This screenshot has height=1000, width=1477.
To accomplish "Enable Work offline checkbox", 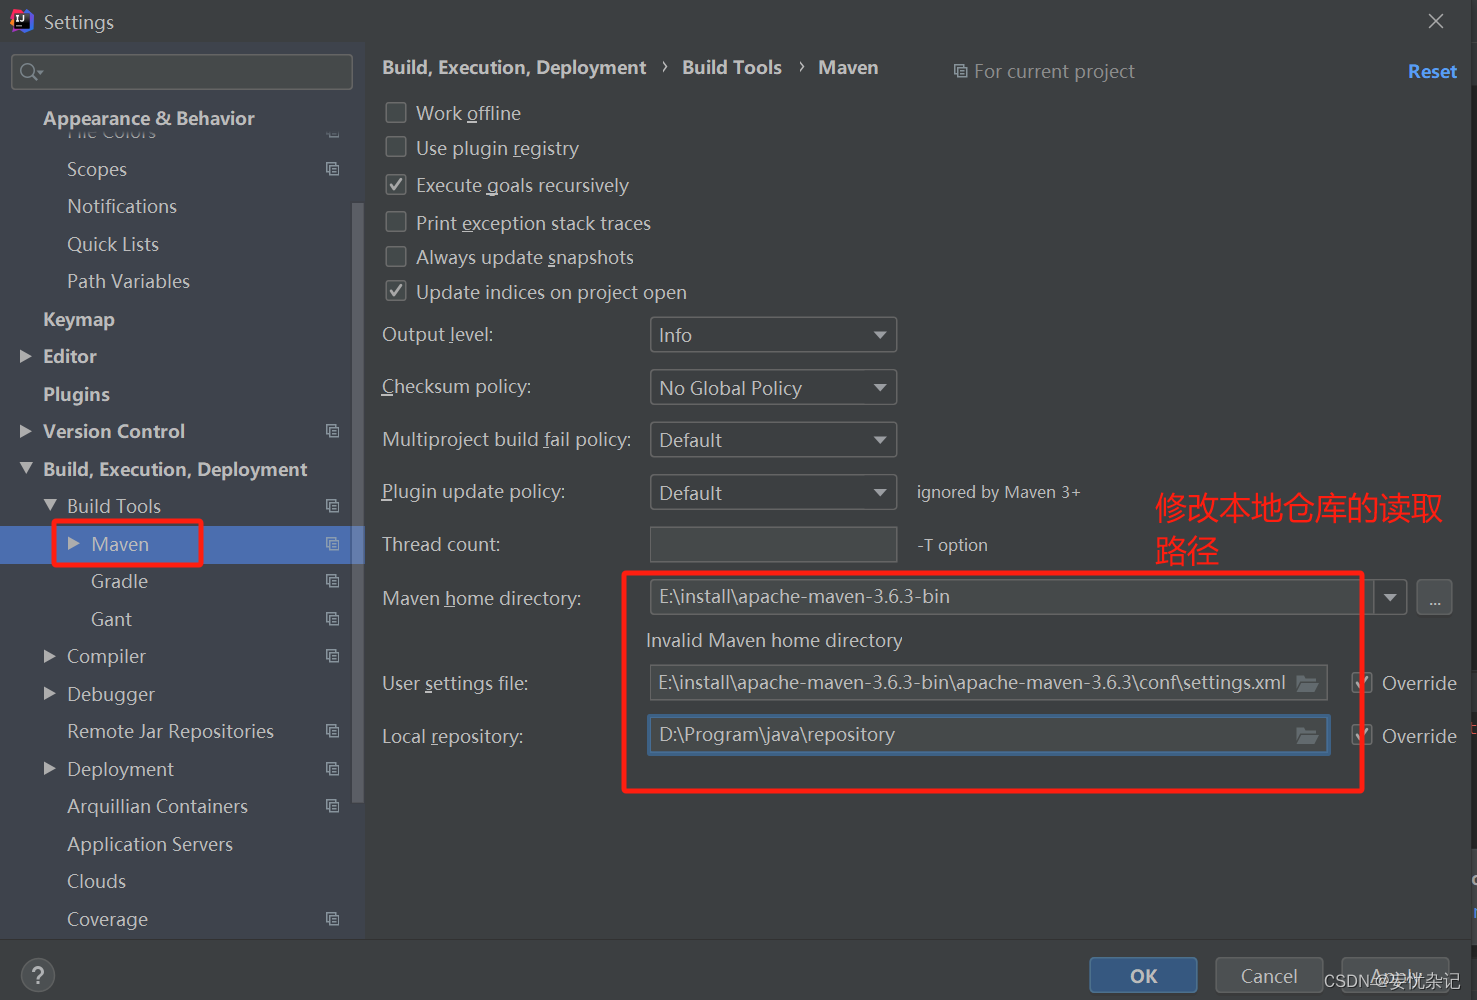I will coord(396,112).
